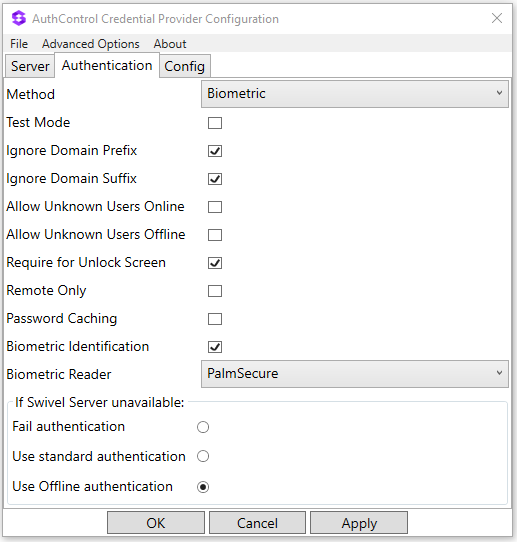Switch to the Config tab
517x542 pixels.
coord(185,66)
